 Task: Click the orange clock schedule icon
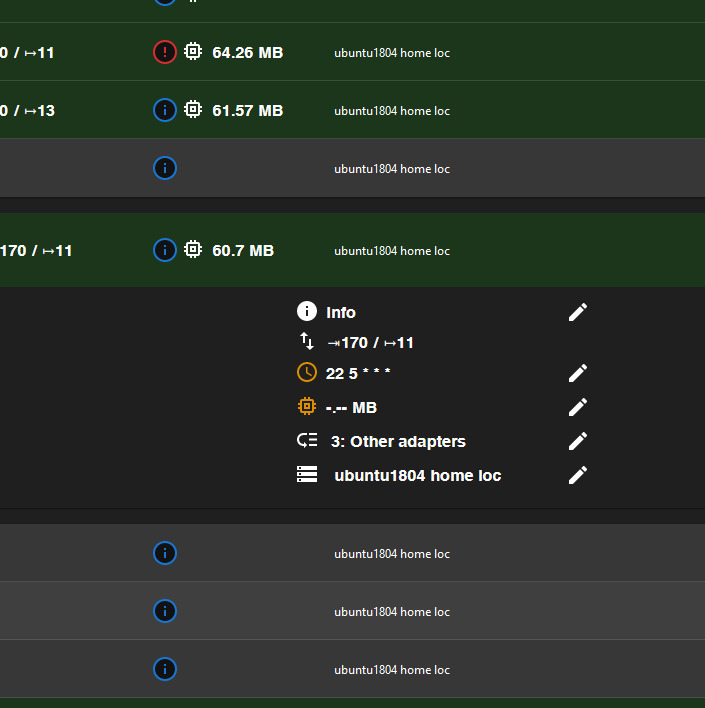pos(307,373)
